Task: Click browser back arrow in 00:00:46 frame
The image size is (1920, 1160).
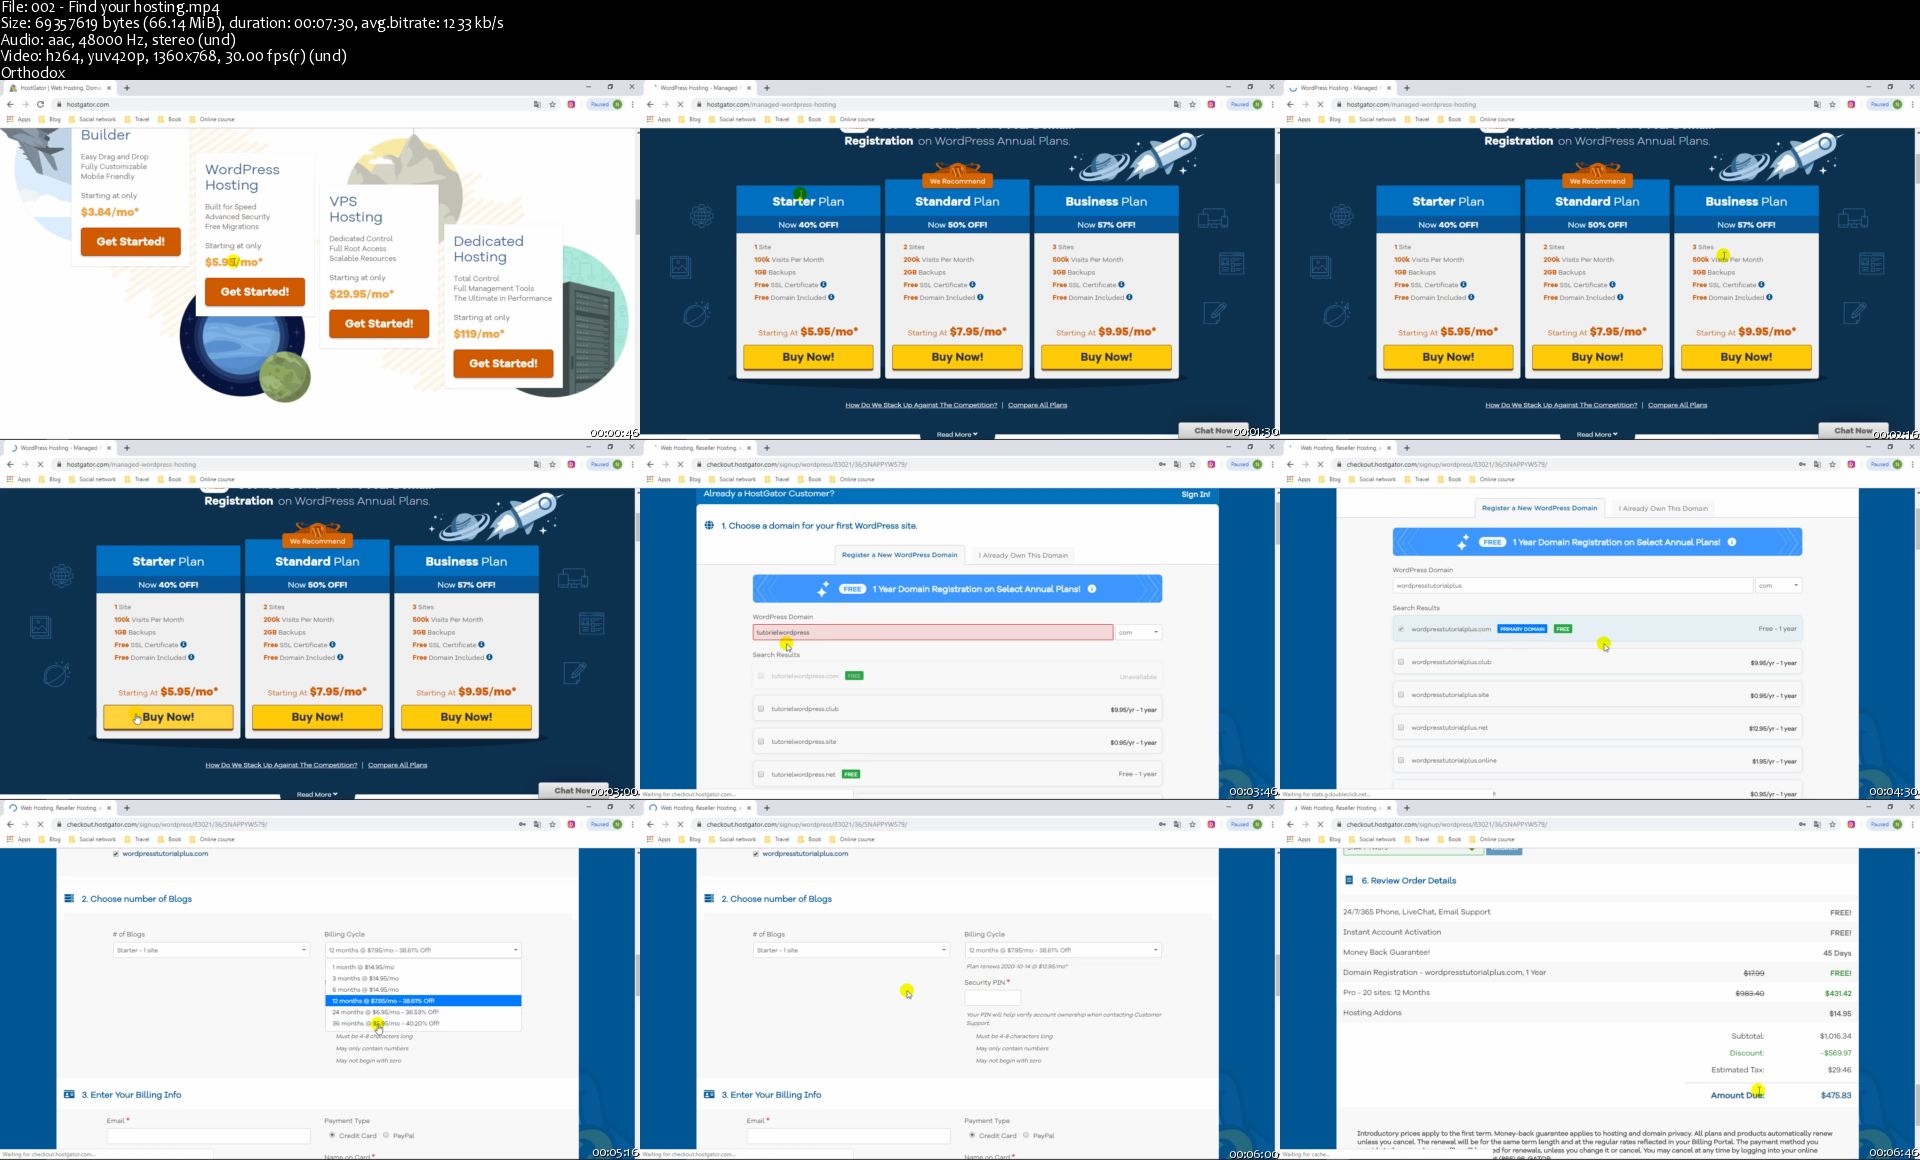Action: [10, 104]
